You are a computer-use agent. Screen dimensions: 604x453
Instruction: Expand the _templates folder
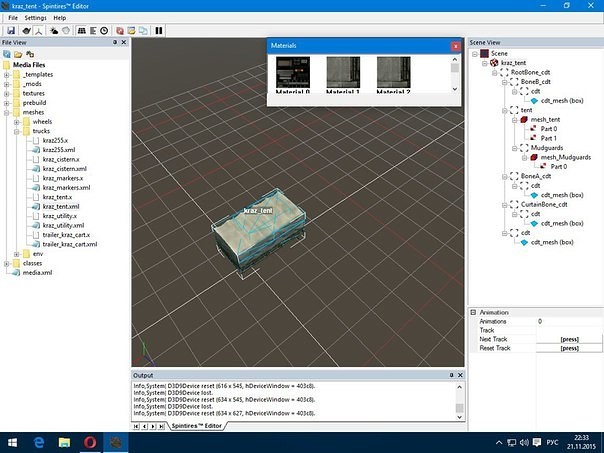(x=7, y=75)
